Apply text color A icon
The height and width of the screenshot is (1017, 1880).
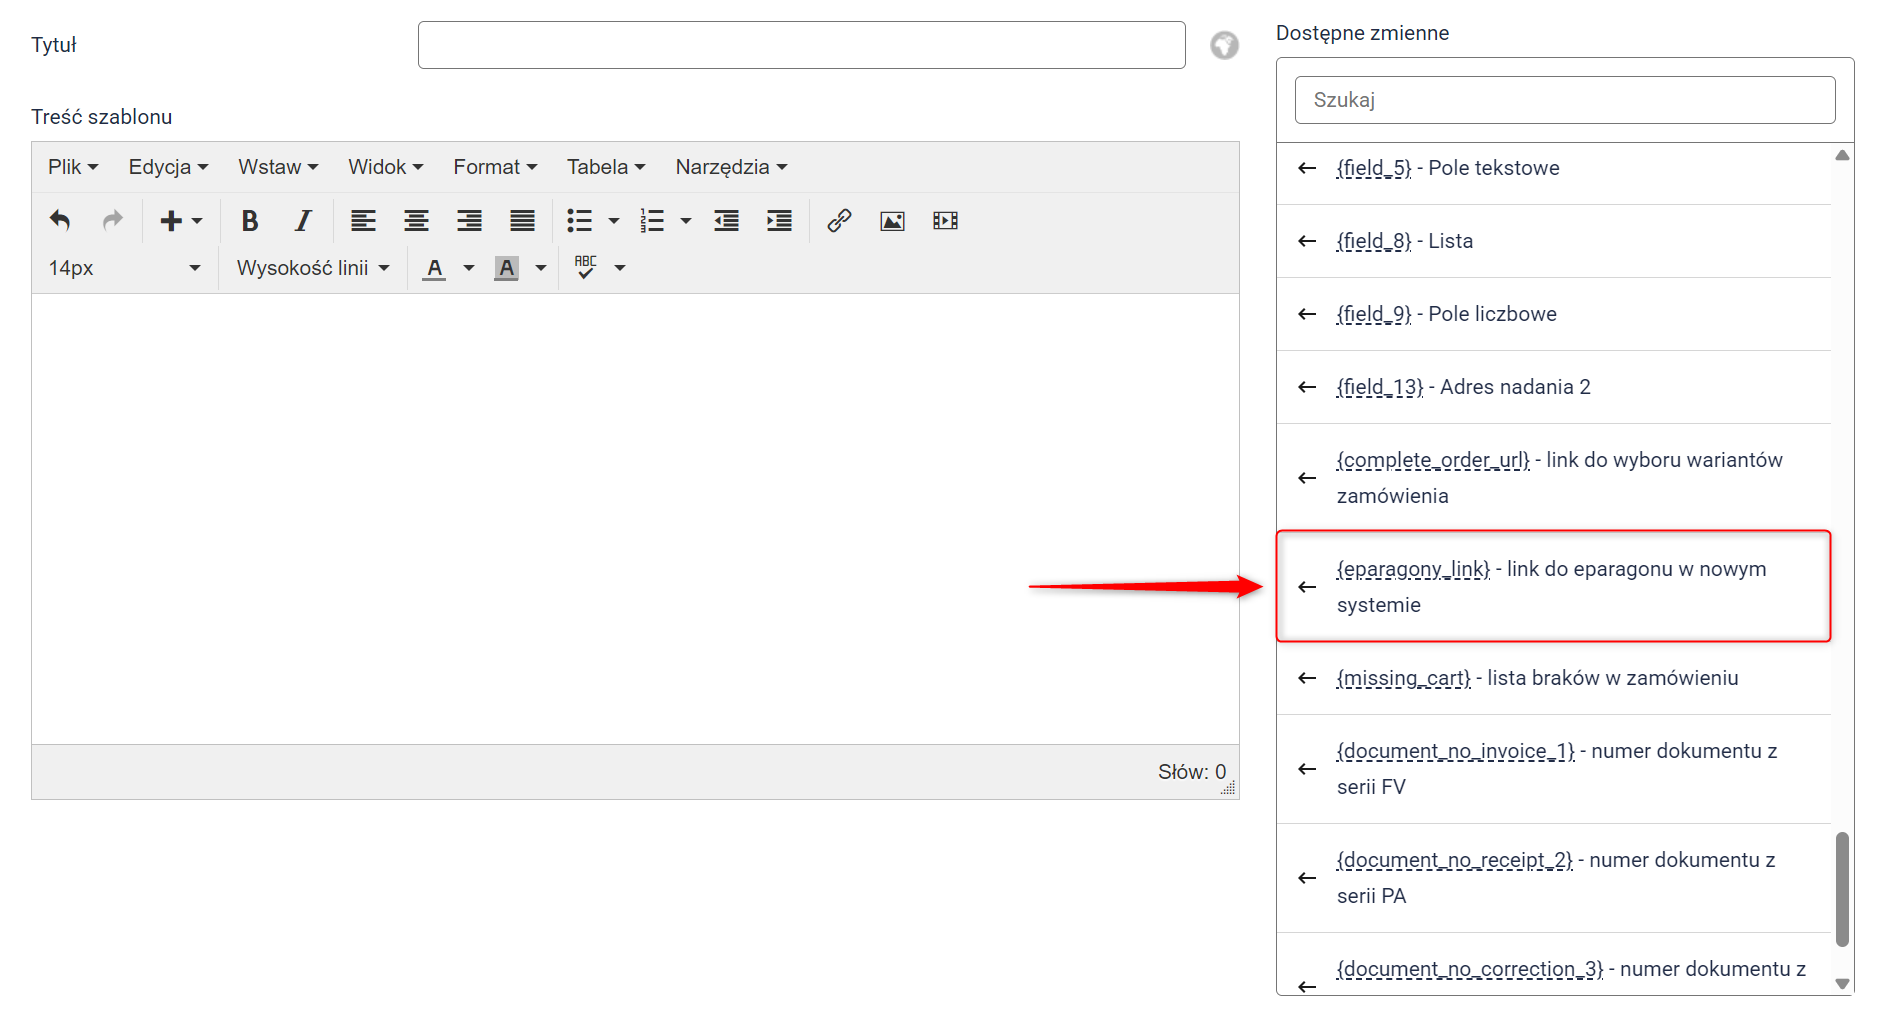pyautogui.click(x=434, y=268)
